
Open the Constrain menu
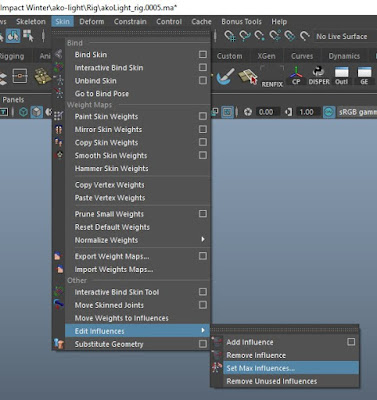[x=130, y=22]
